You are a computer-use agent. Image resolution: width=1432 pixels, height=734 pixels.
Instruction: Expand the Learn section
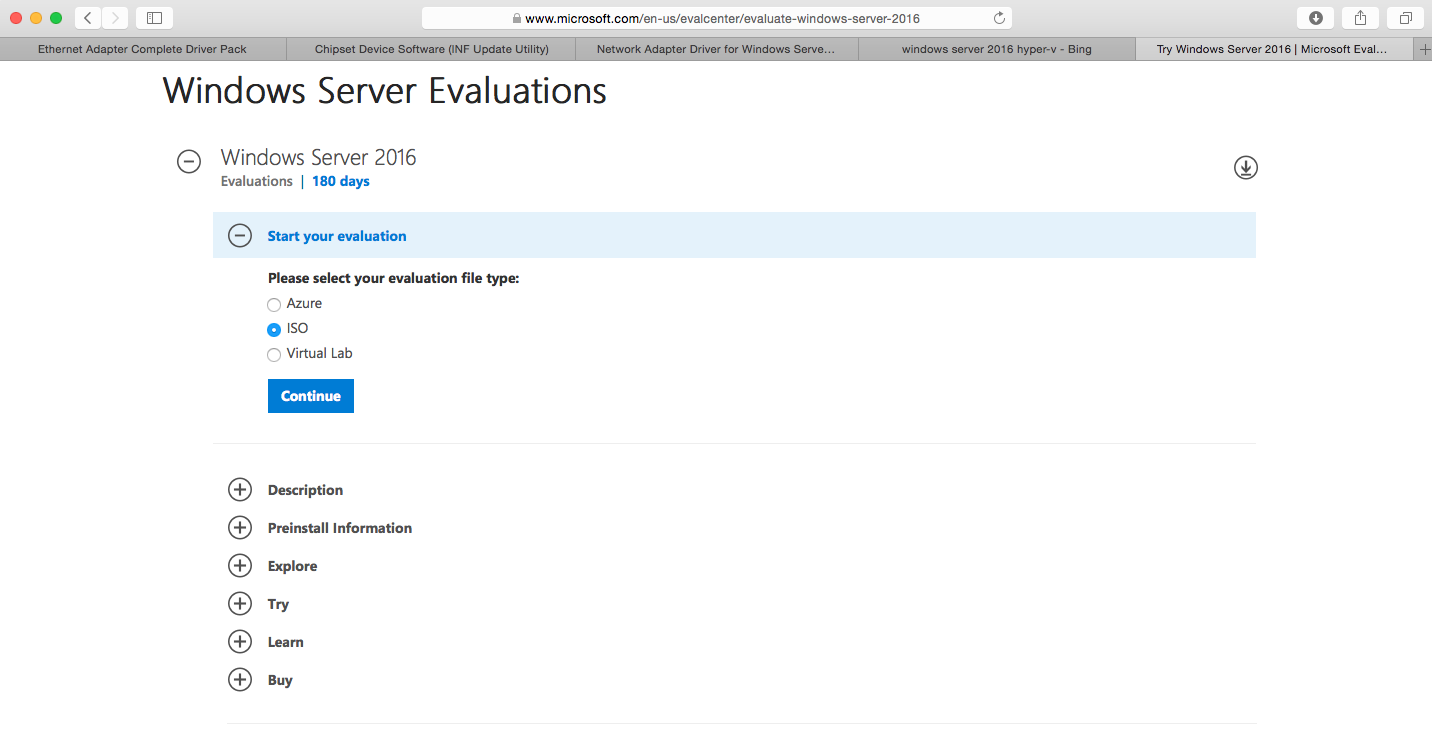[240, 642]
